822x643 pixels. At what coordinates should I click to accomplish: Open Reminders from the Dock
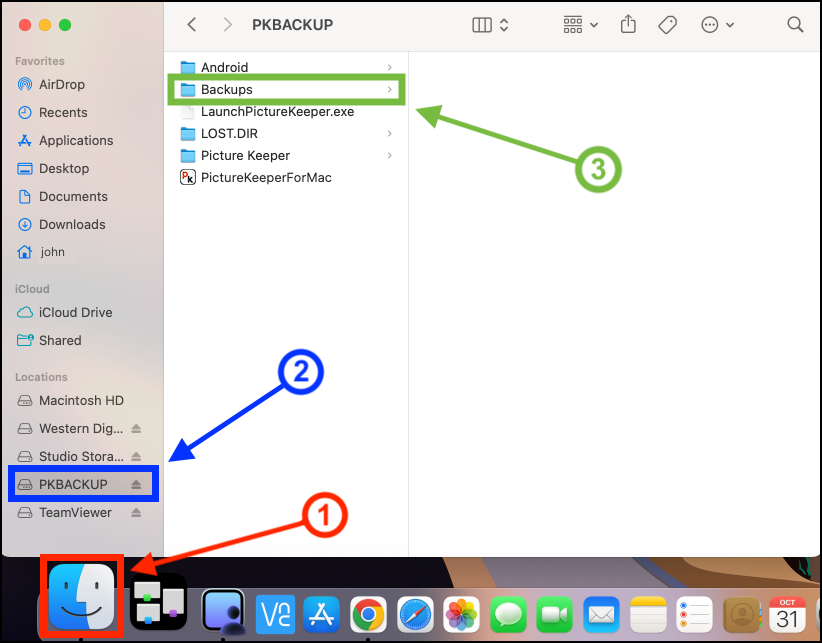[x=695, y=614]
